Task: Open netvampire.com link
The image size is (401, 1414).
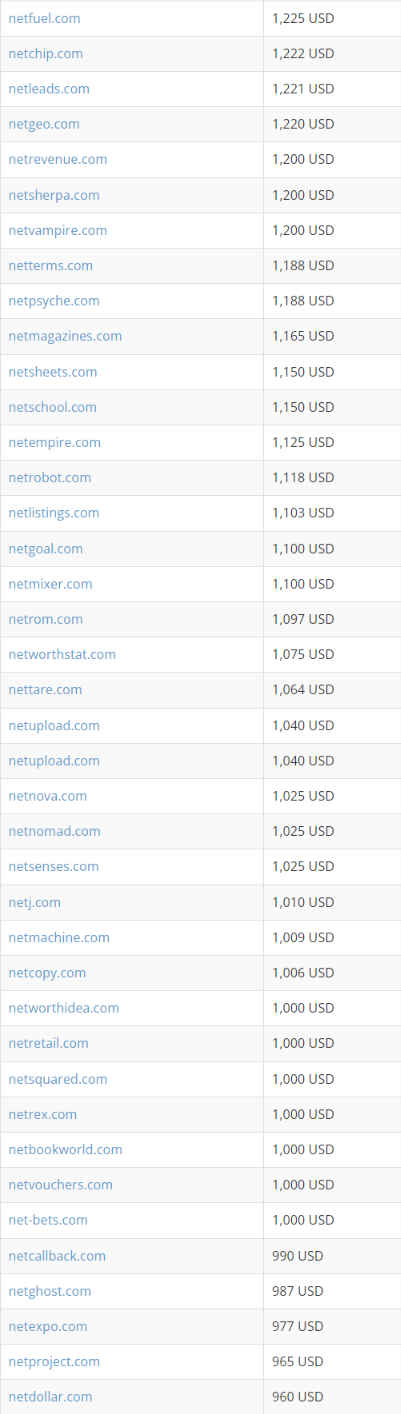Action: (58, 230)
